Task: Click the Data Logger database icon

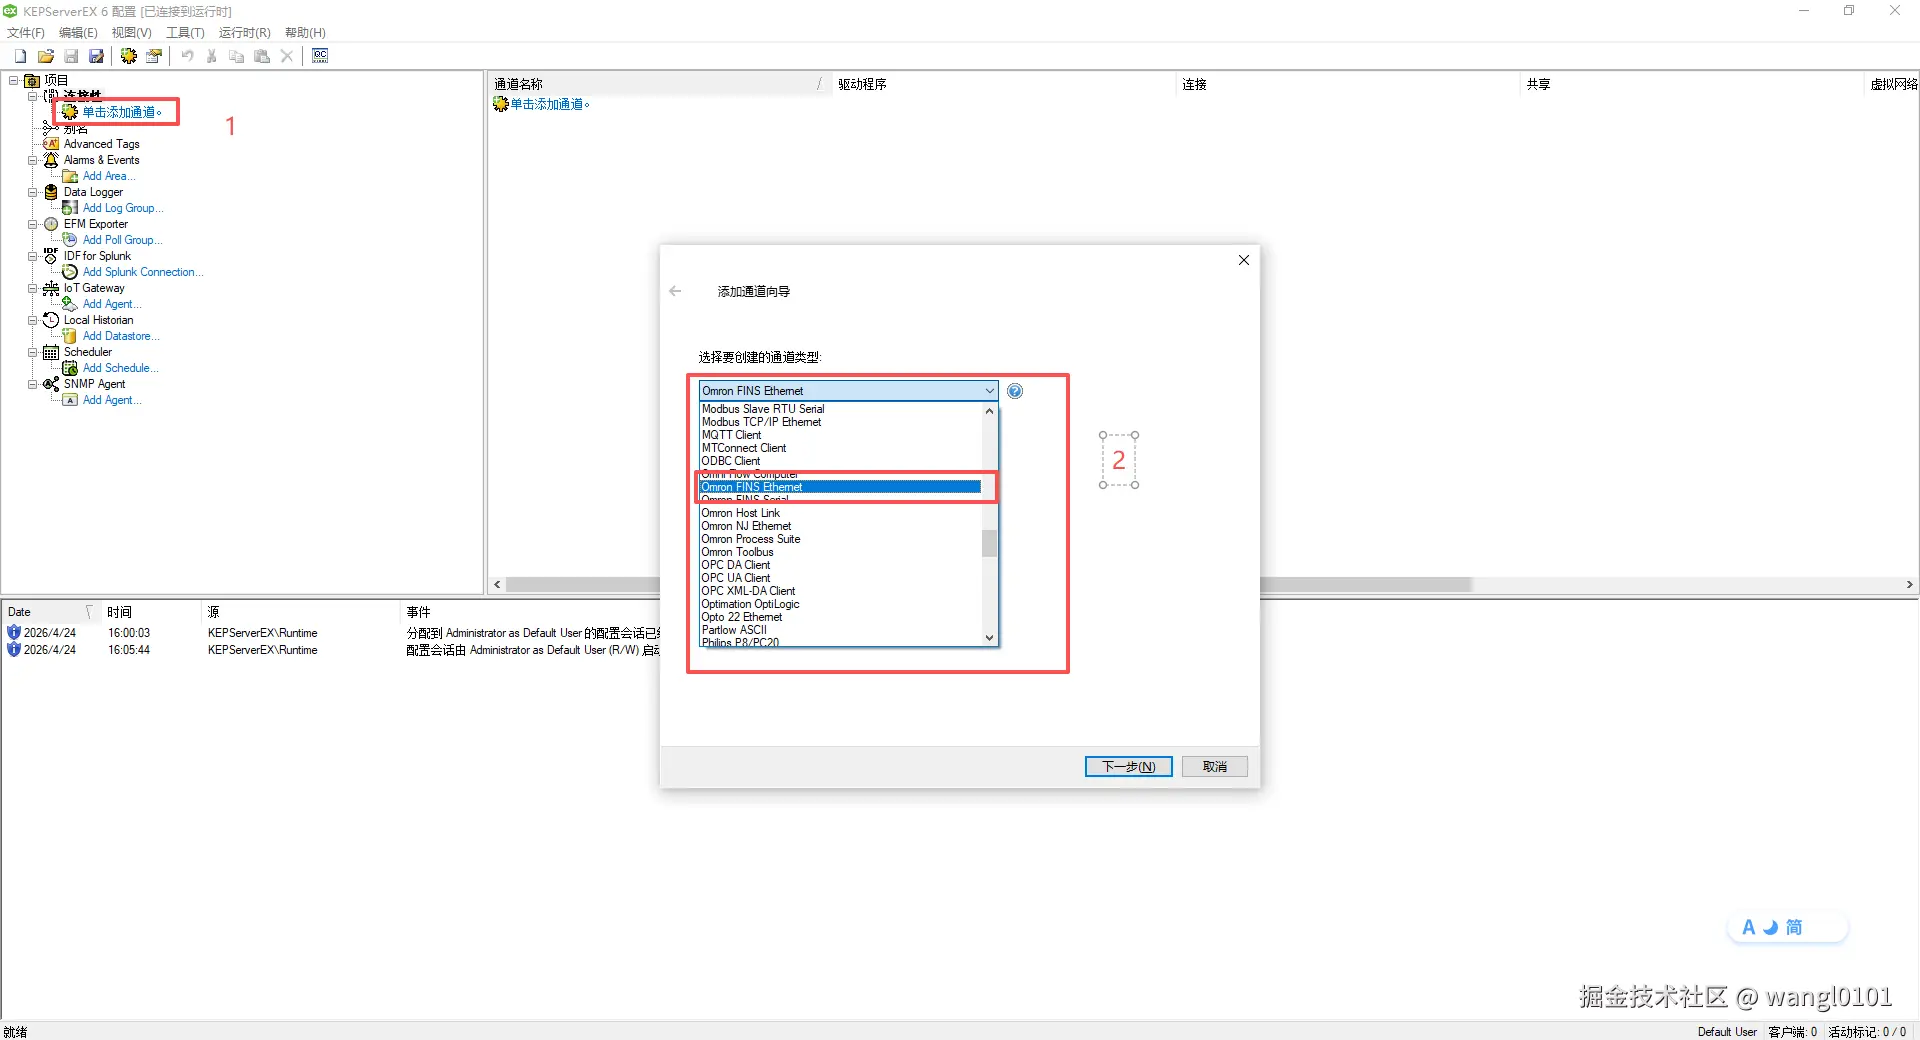Action: click(51, 192)
